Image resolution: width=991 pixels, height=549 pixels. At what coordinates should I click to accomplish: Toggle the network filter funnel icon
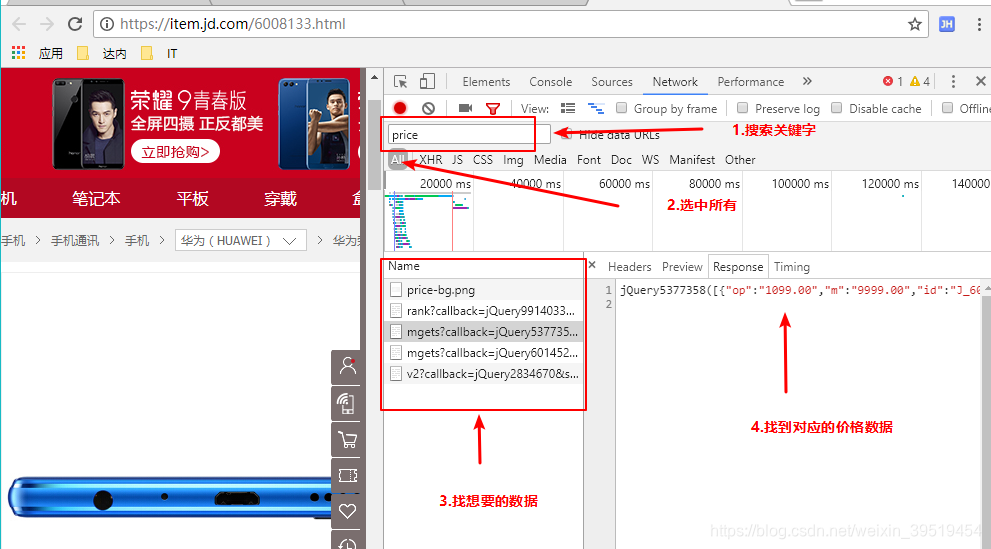click(493, 109)
